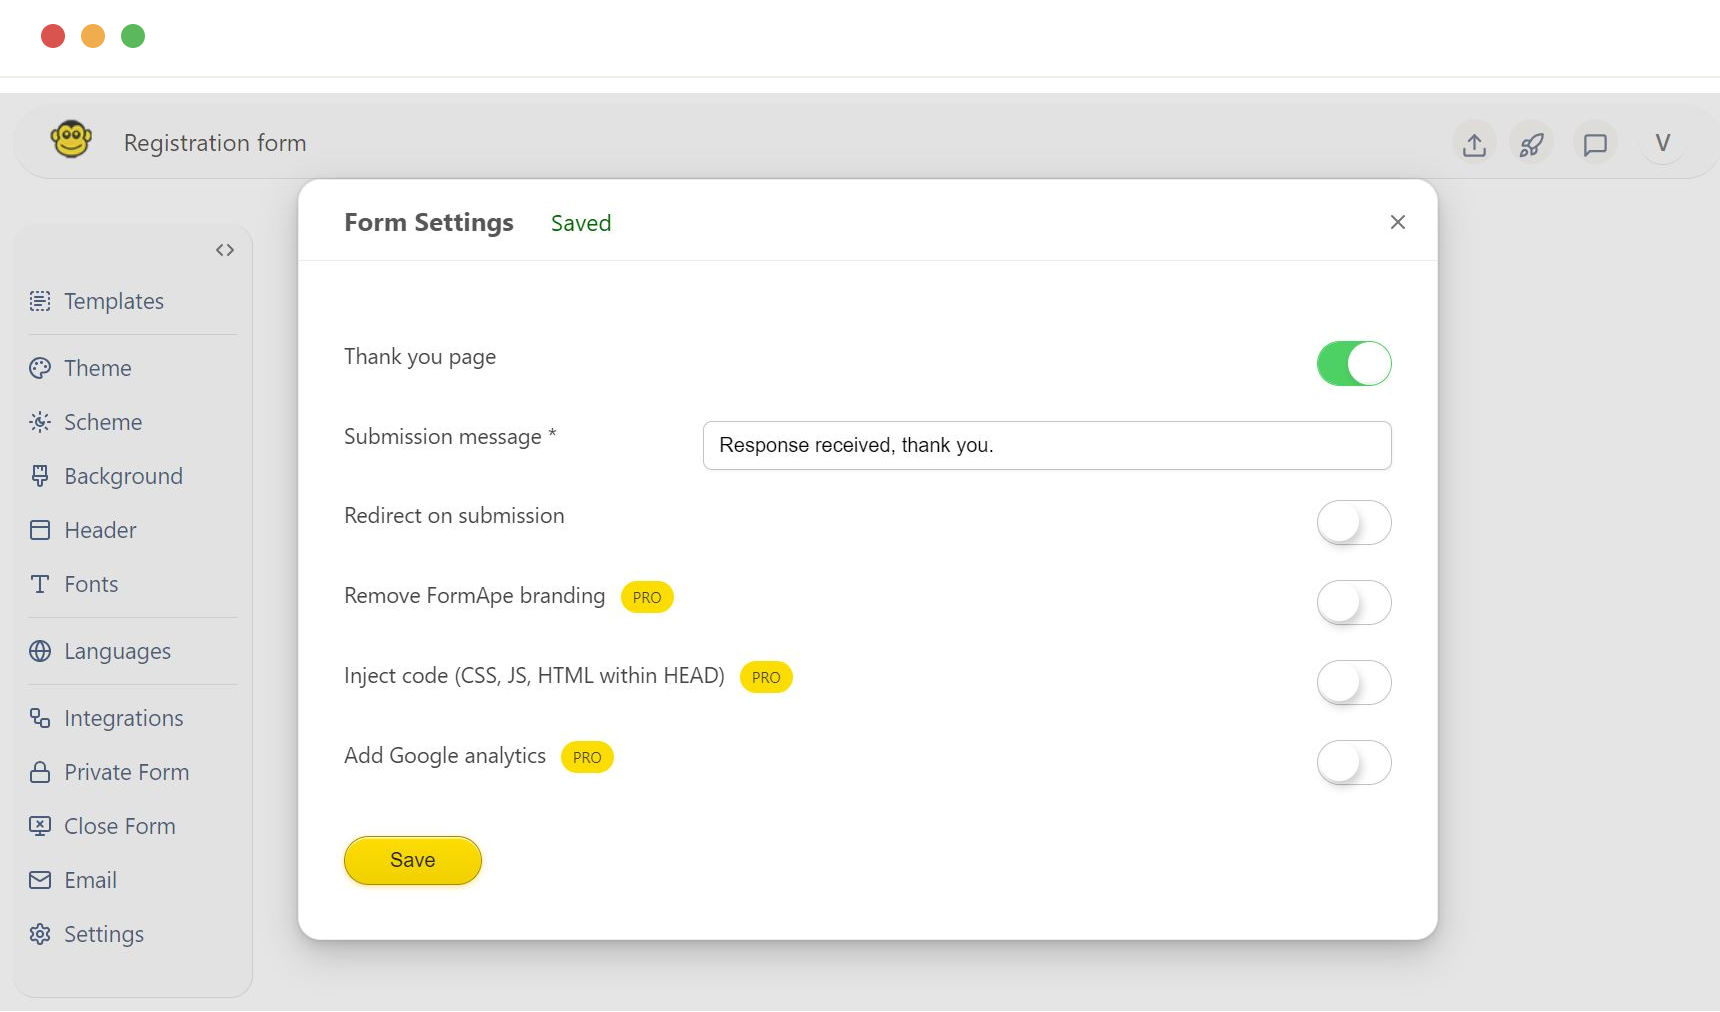1720x1012 pixels.
Task: Close the Form Settings dialog
Action: coord(1398,222)
